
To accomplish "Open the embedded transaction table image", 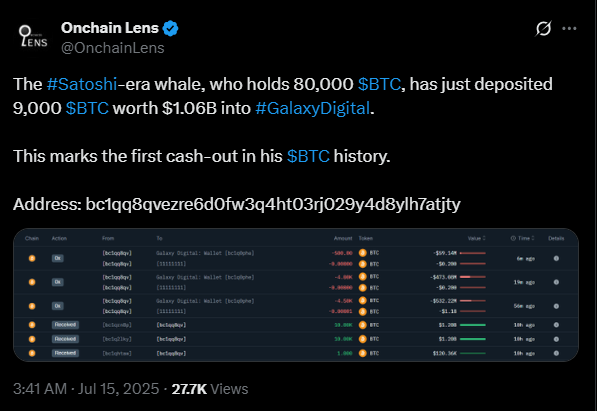I will click(x=296, y=295).
